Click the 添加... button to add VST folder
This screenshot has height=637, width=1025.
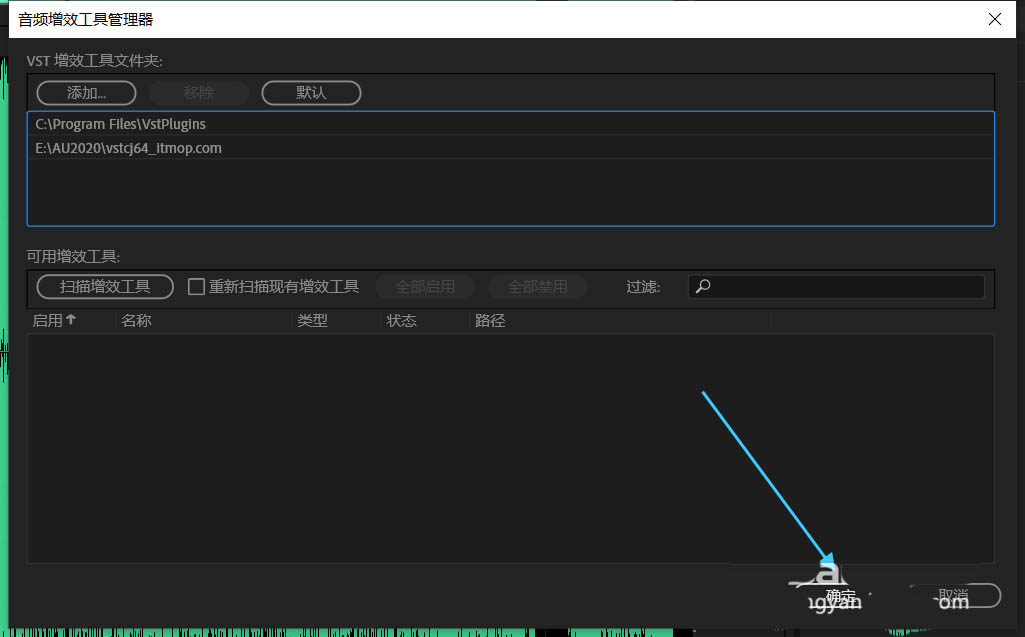[86, 93]
